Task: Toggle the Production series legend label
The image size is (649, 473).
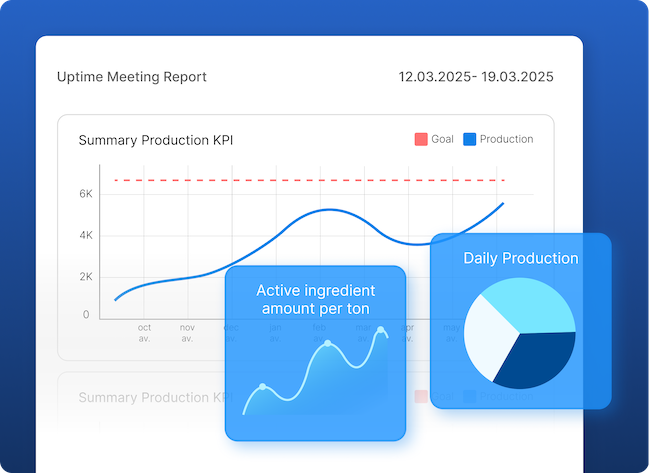Action: (x=506, y=140)
